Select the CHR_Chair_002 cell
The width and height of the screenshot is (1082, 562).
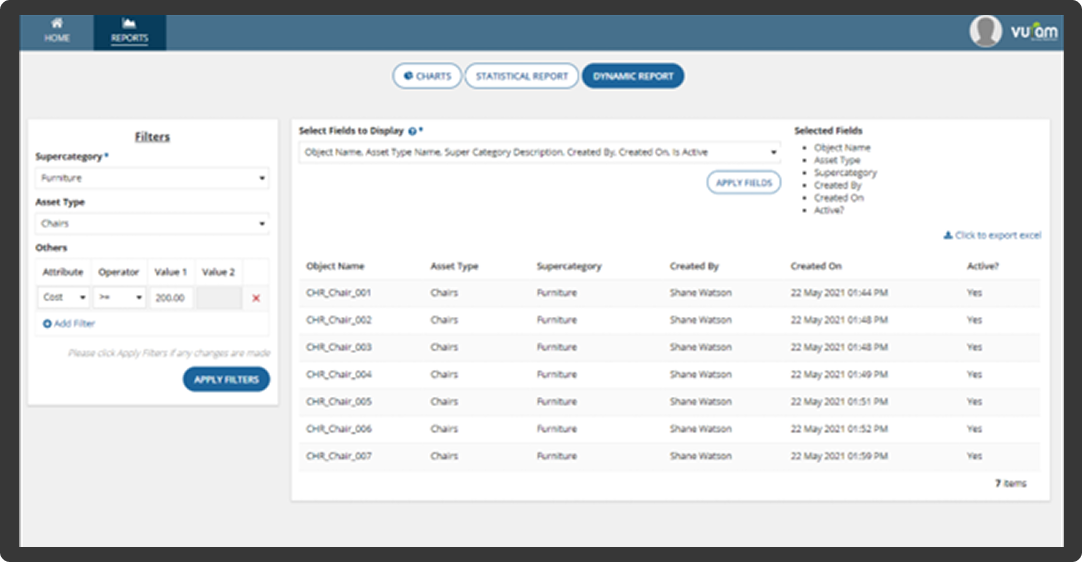coord(339,320)
